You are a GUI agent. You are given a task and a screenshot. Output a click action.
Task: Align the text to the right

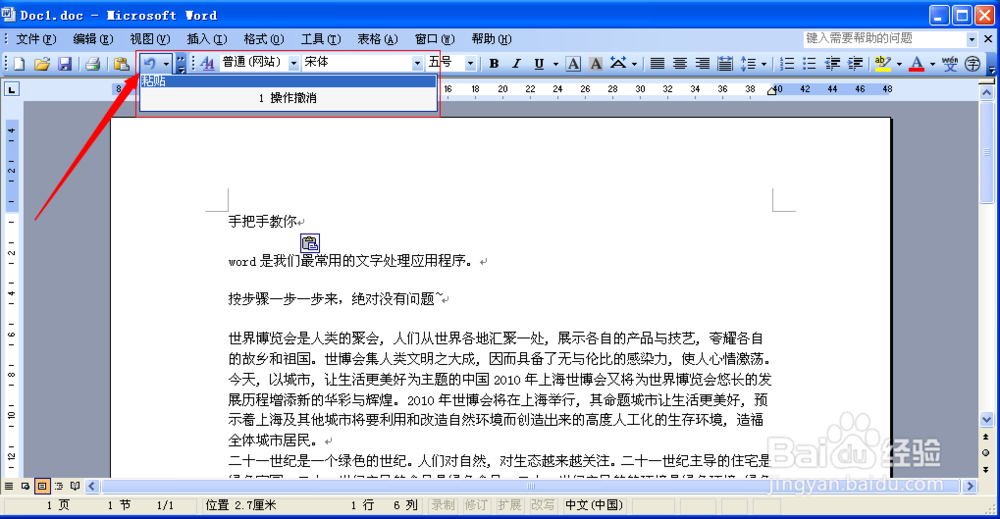[702, 64]
